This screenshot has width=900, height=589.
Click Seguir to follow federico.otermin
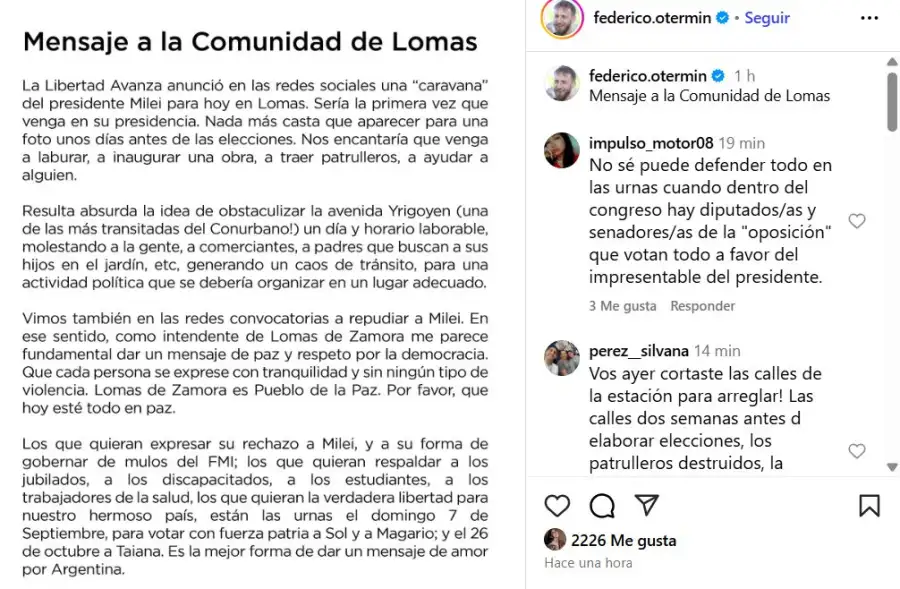(x=767, y=16)
